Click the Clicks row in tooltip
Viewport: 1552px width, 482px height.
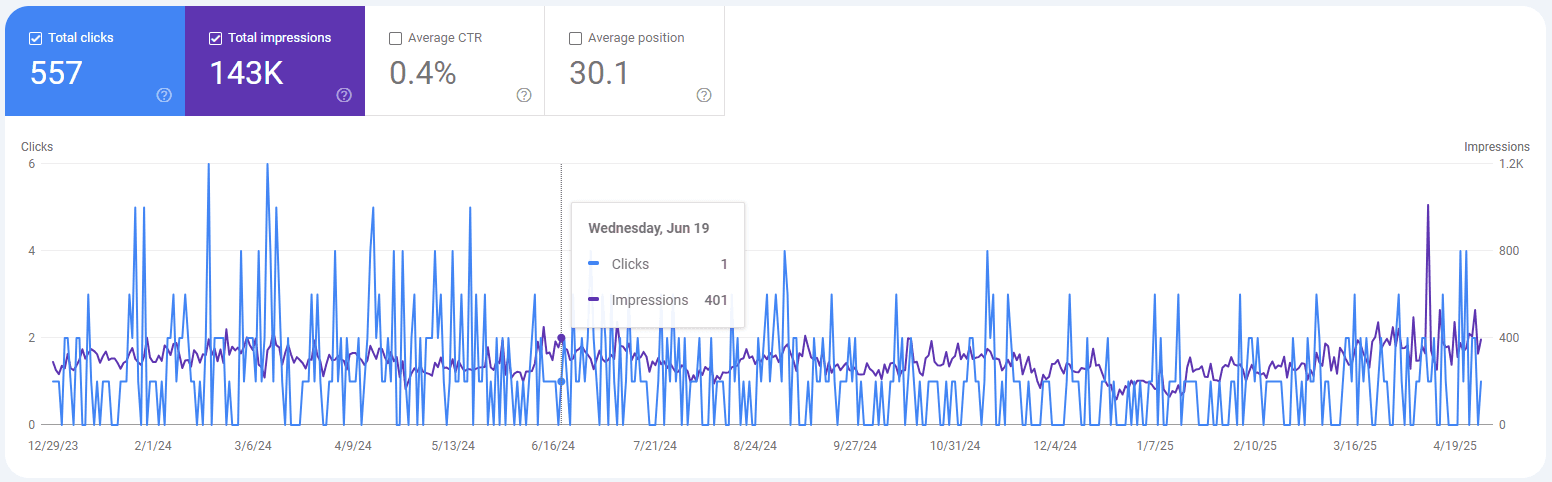(657, 264)
